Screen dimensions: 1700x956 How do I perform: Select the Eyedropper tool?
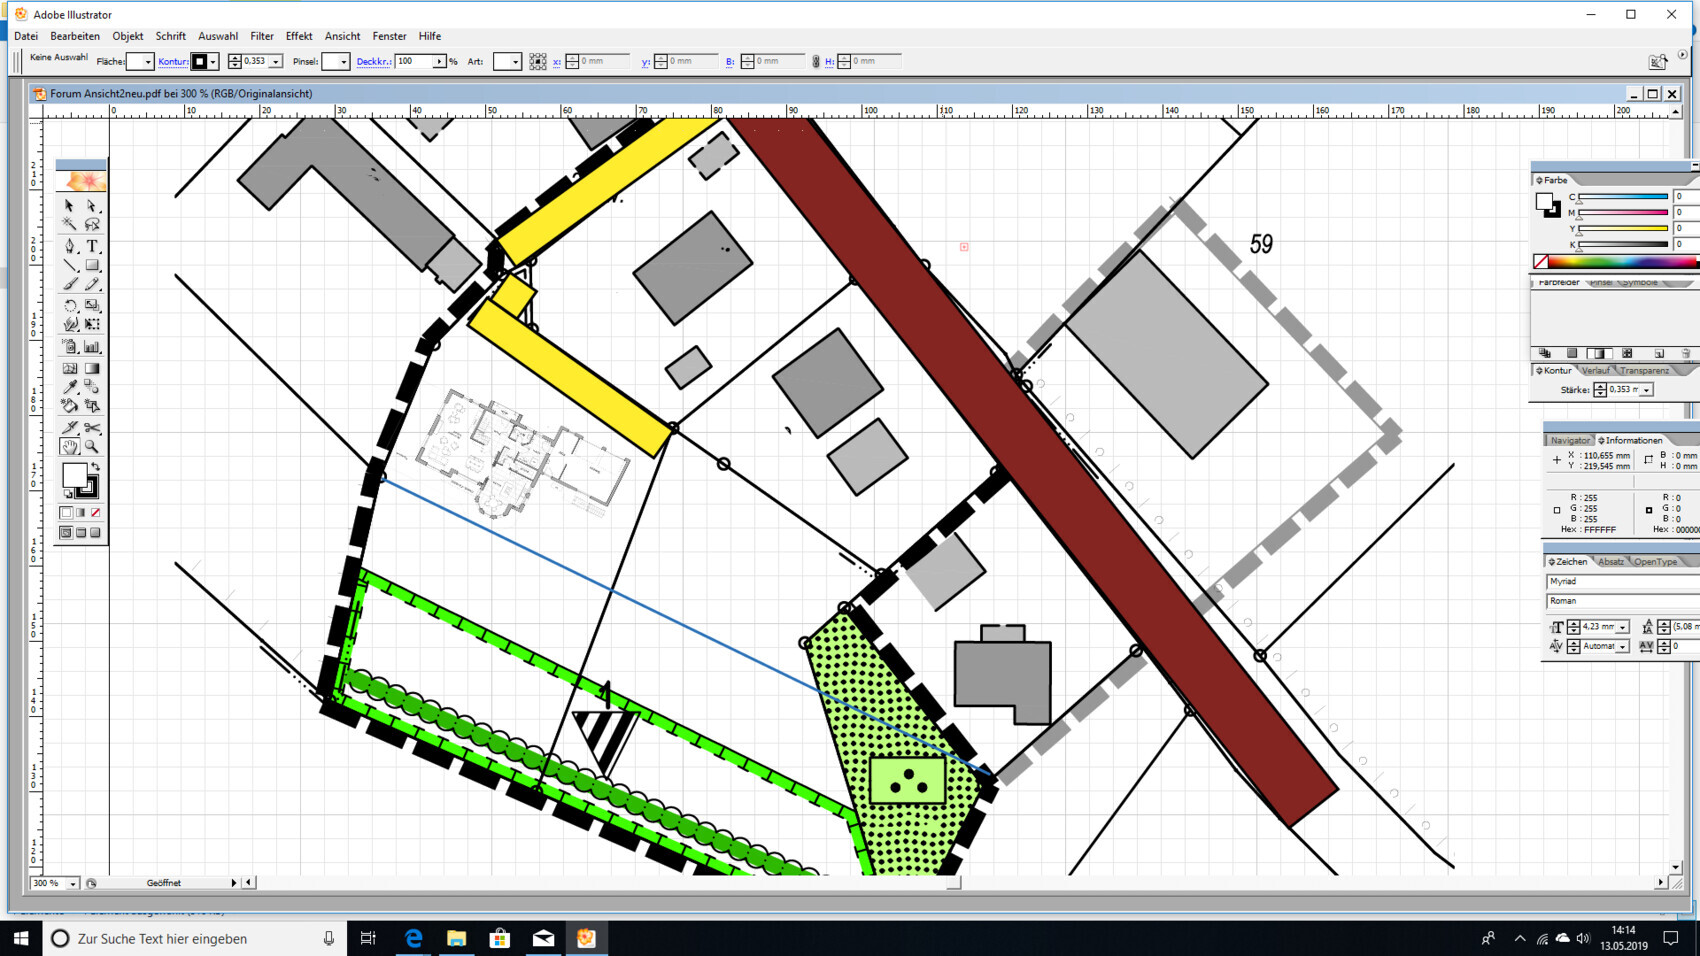69,387
